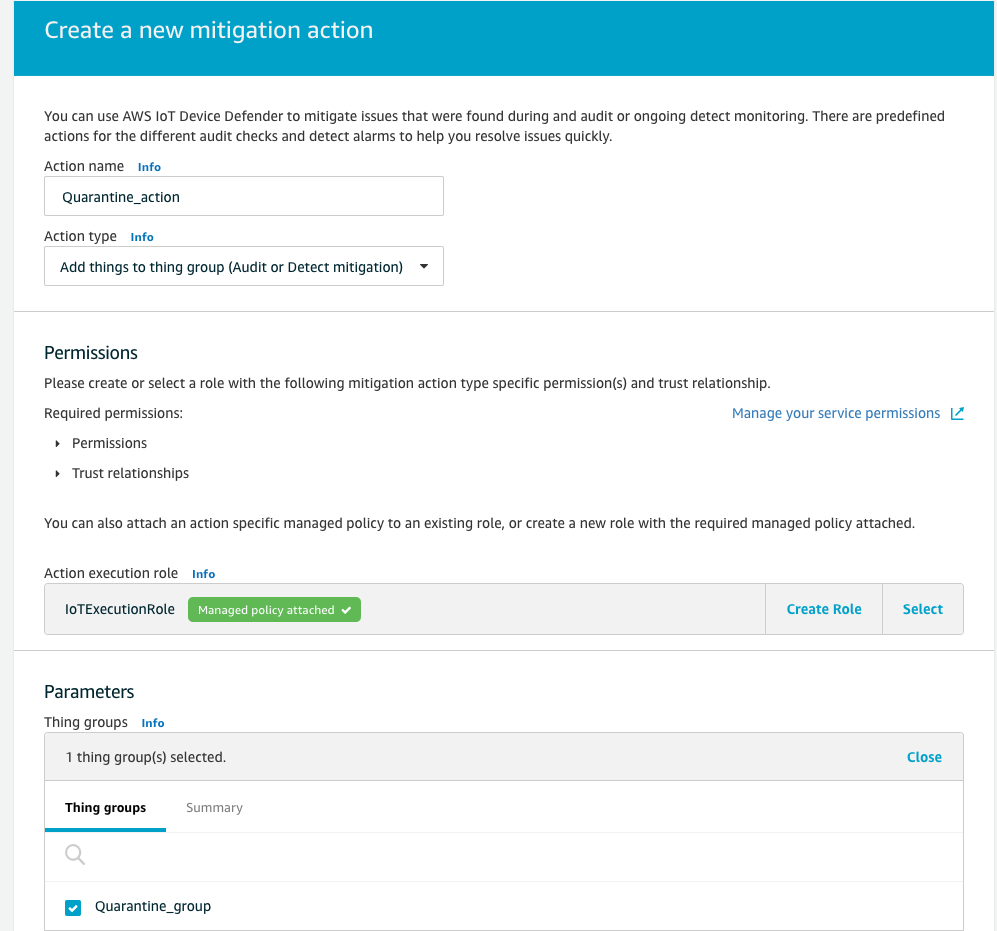Select the Thing groups tab
Screen dimensions: 997x931
(105, 807)
